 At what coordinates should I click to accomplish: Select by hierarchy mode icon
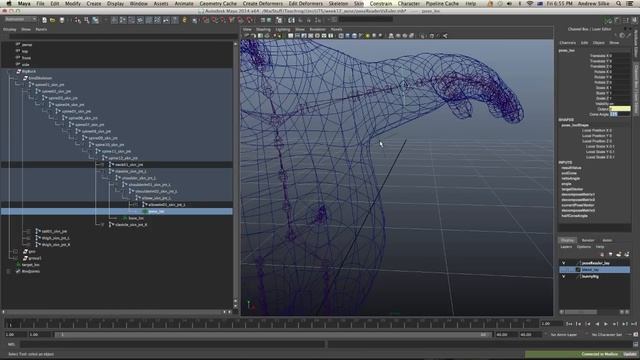78,20
